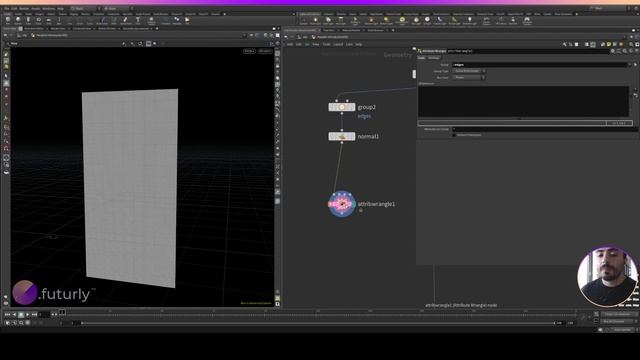Open network editor Layout menu
Screen dimensions: 640x360
point(338,44)
